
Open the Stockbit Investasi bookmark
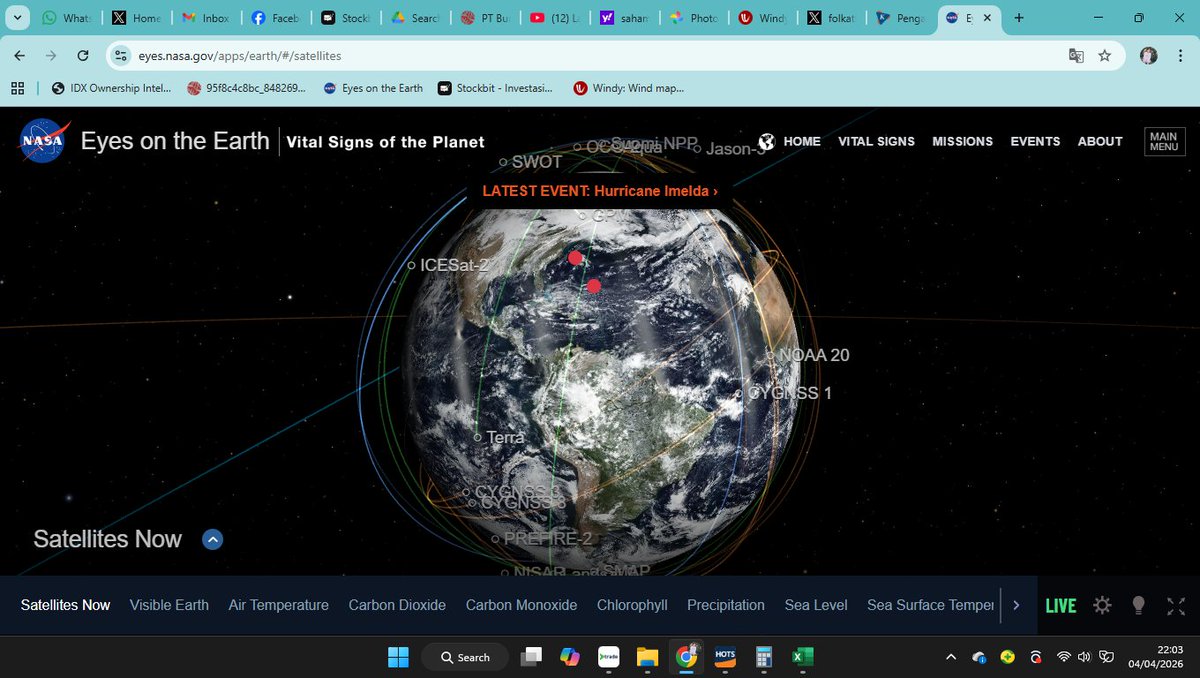tap(495, 88)
